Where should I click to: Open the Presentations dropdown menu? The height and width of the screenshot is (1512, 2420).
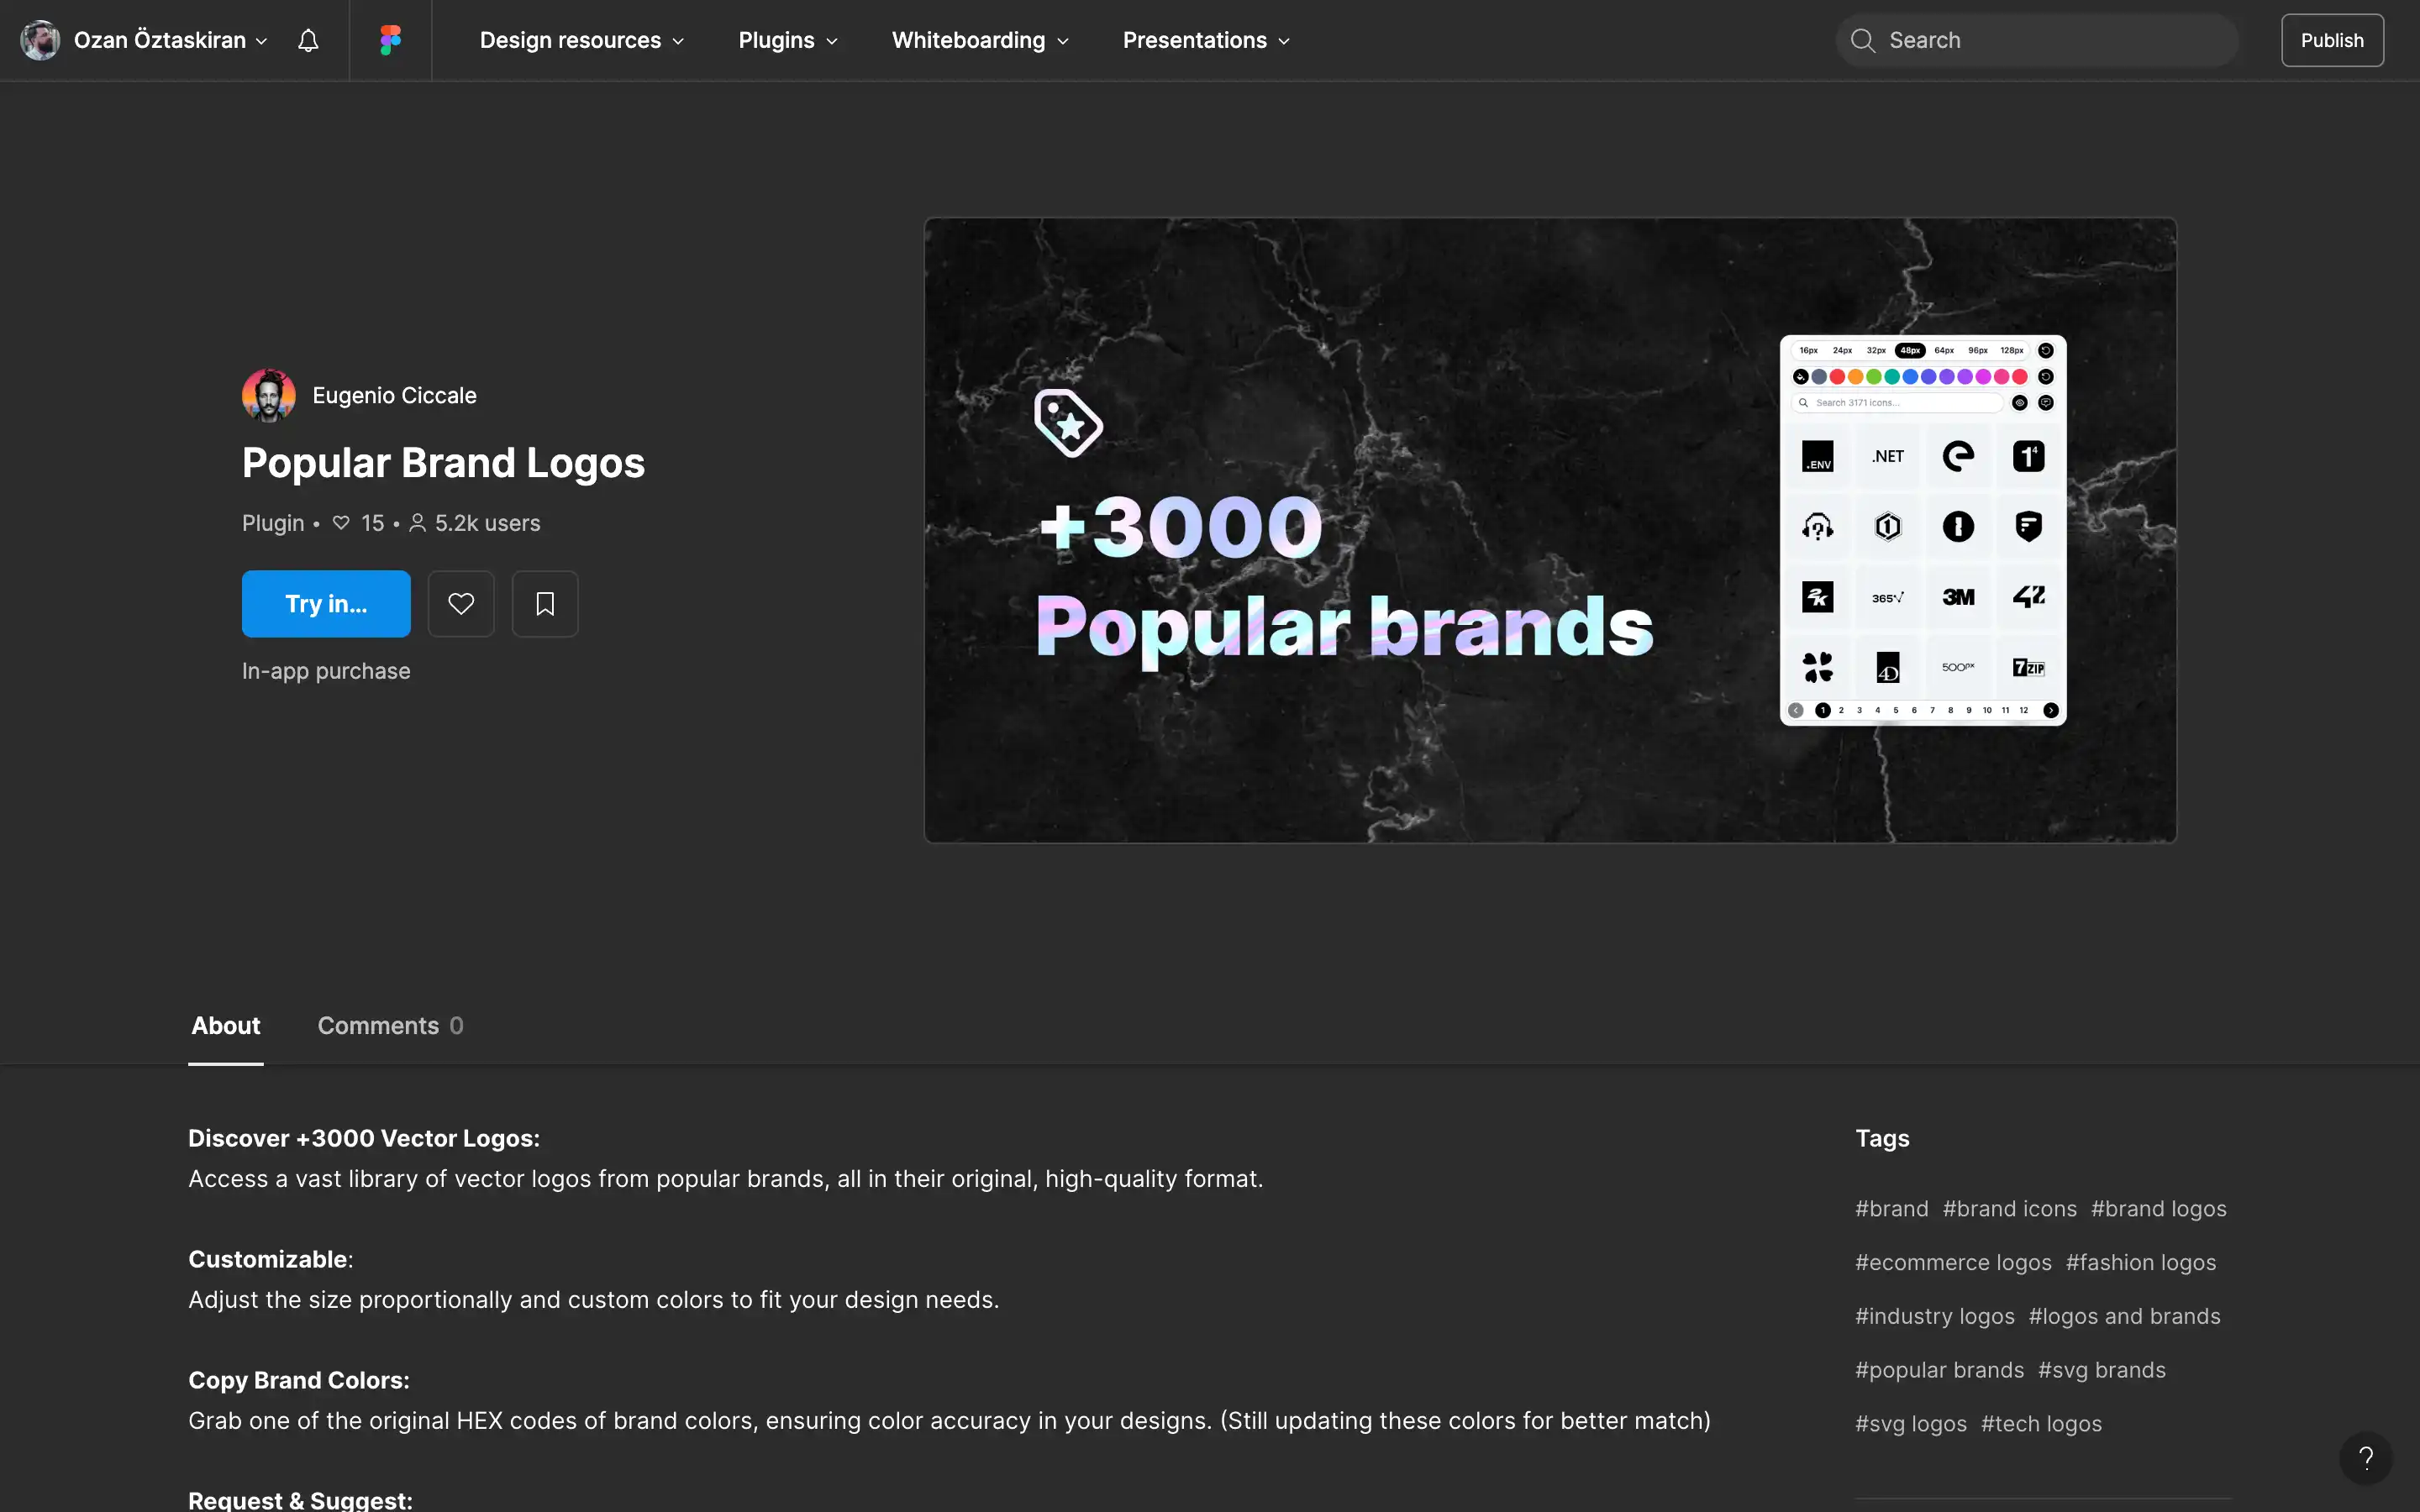(x=1206, y=40)
